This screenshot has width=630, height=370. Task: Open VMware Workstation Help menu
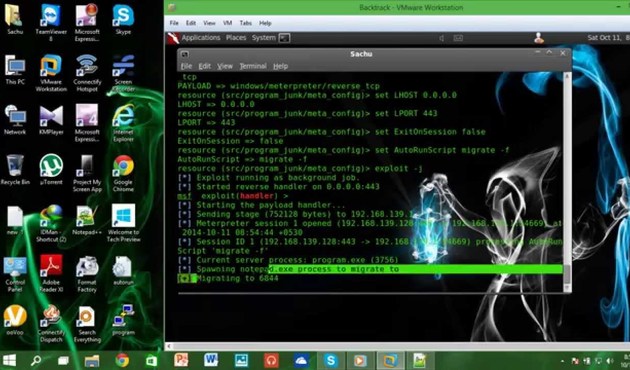265,23
